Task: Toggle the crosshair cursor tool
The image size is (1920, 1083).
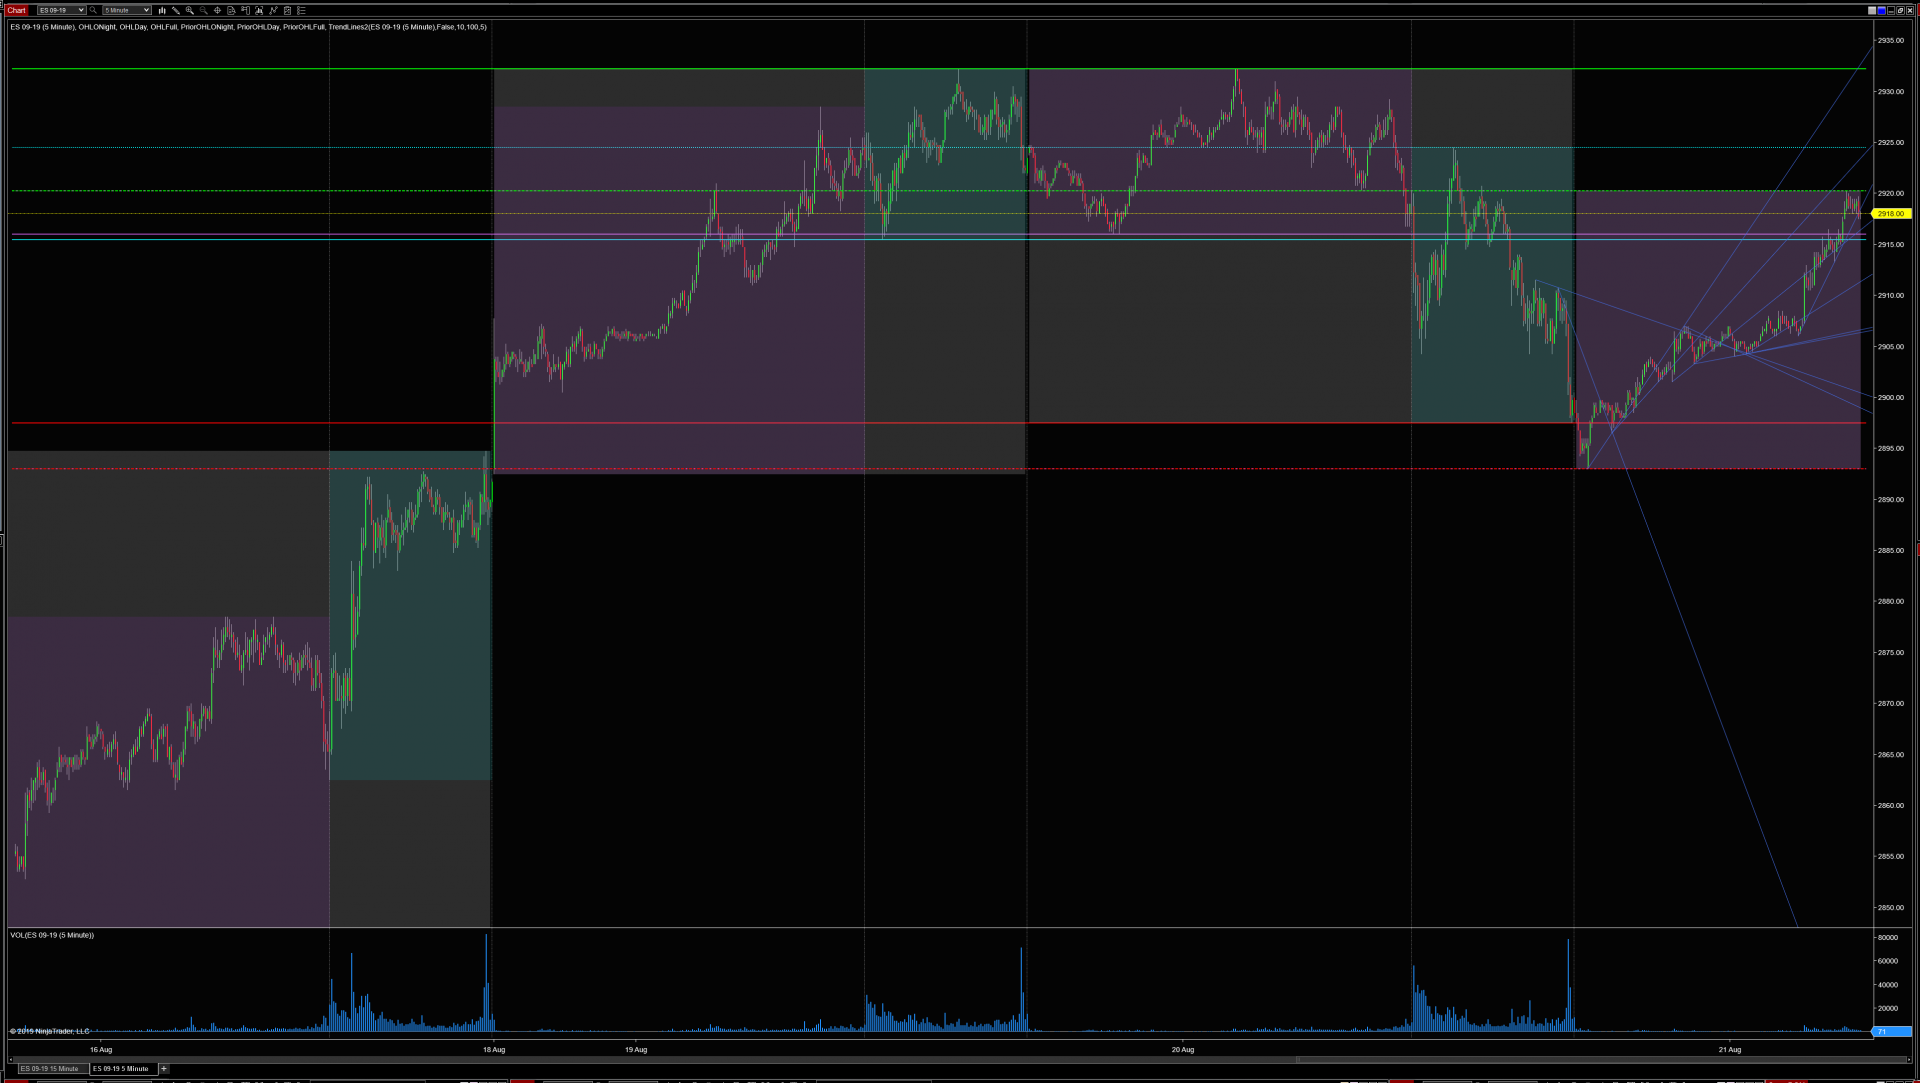Action: pyautogui.click(x=217, y=10)
